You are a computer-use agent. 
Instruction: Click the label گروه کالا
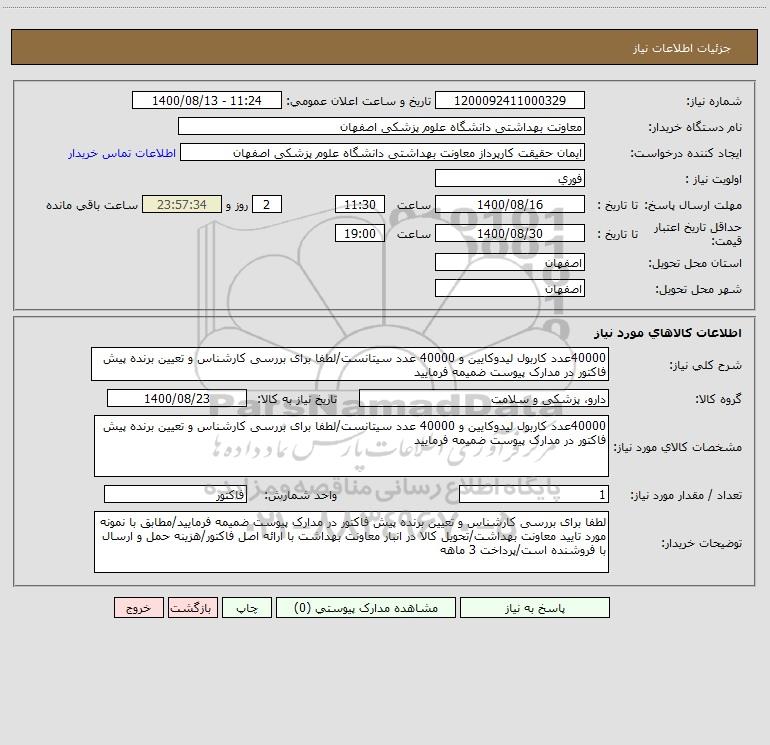(x=718, y=399)
